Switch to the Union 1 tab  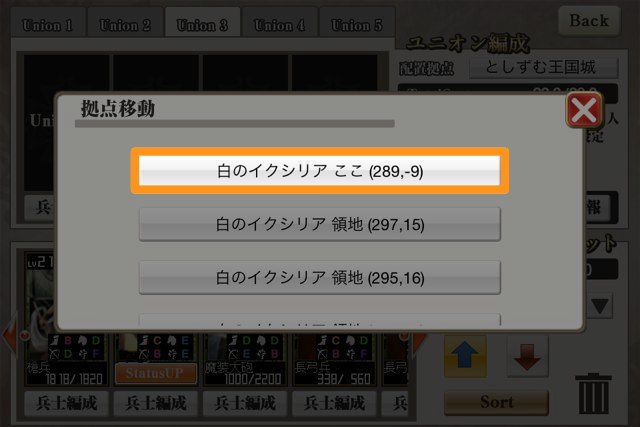point(48,25)
